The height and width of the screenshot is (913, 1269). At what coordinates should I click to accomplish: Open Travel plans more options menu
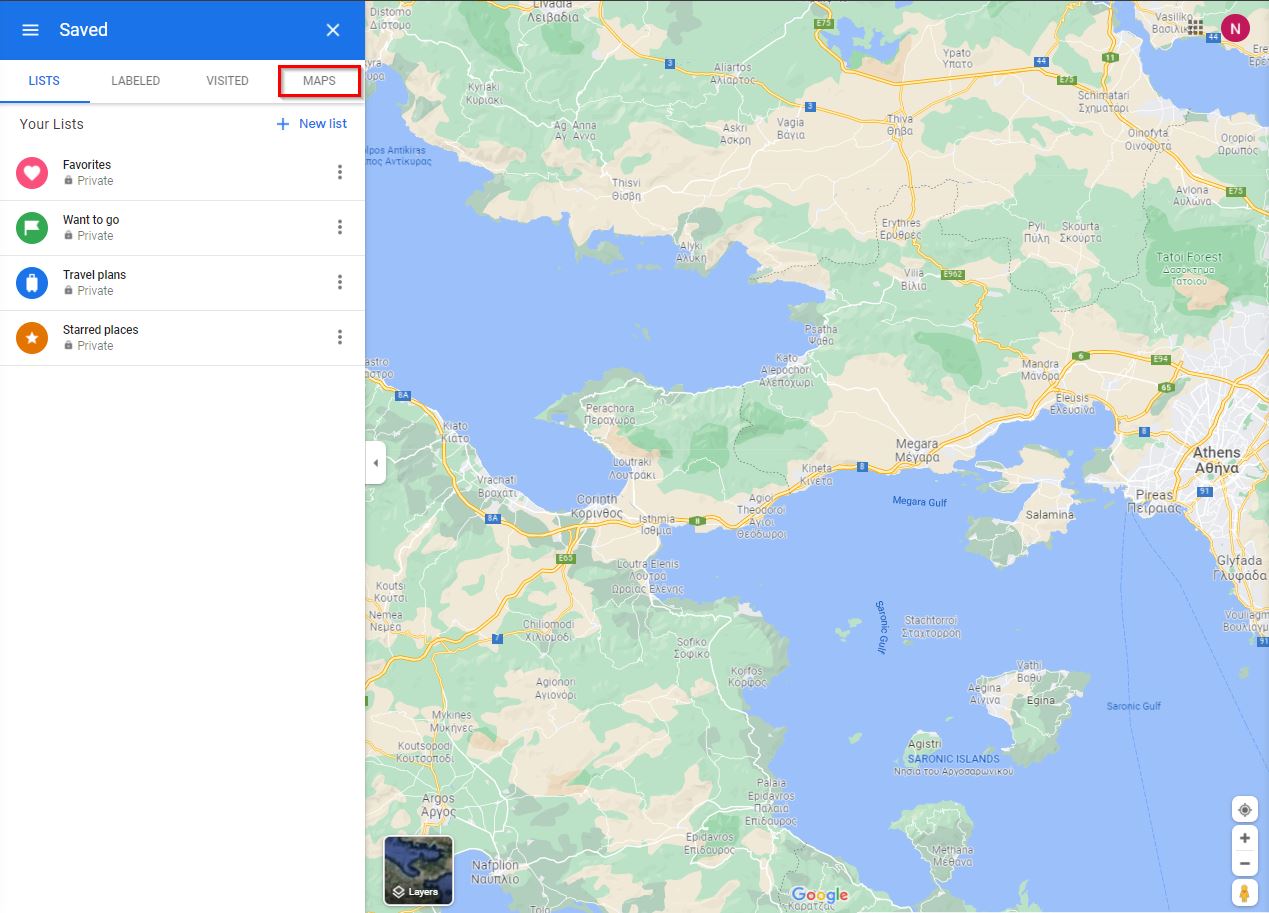point(340,282)
